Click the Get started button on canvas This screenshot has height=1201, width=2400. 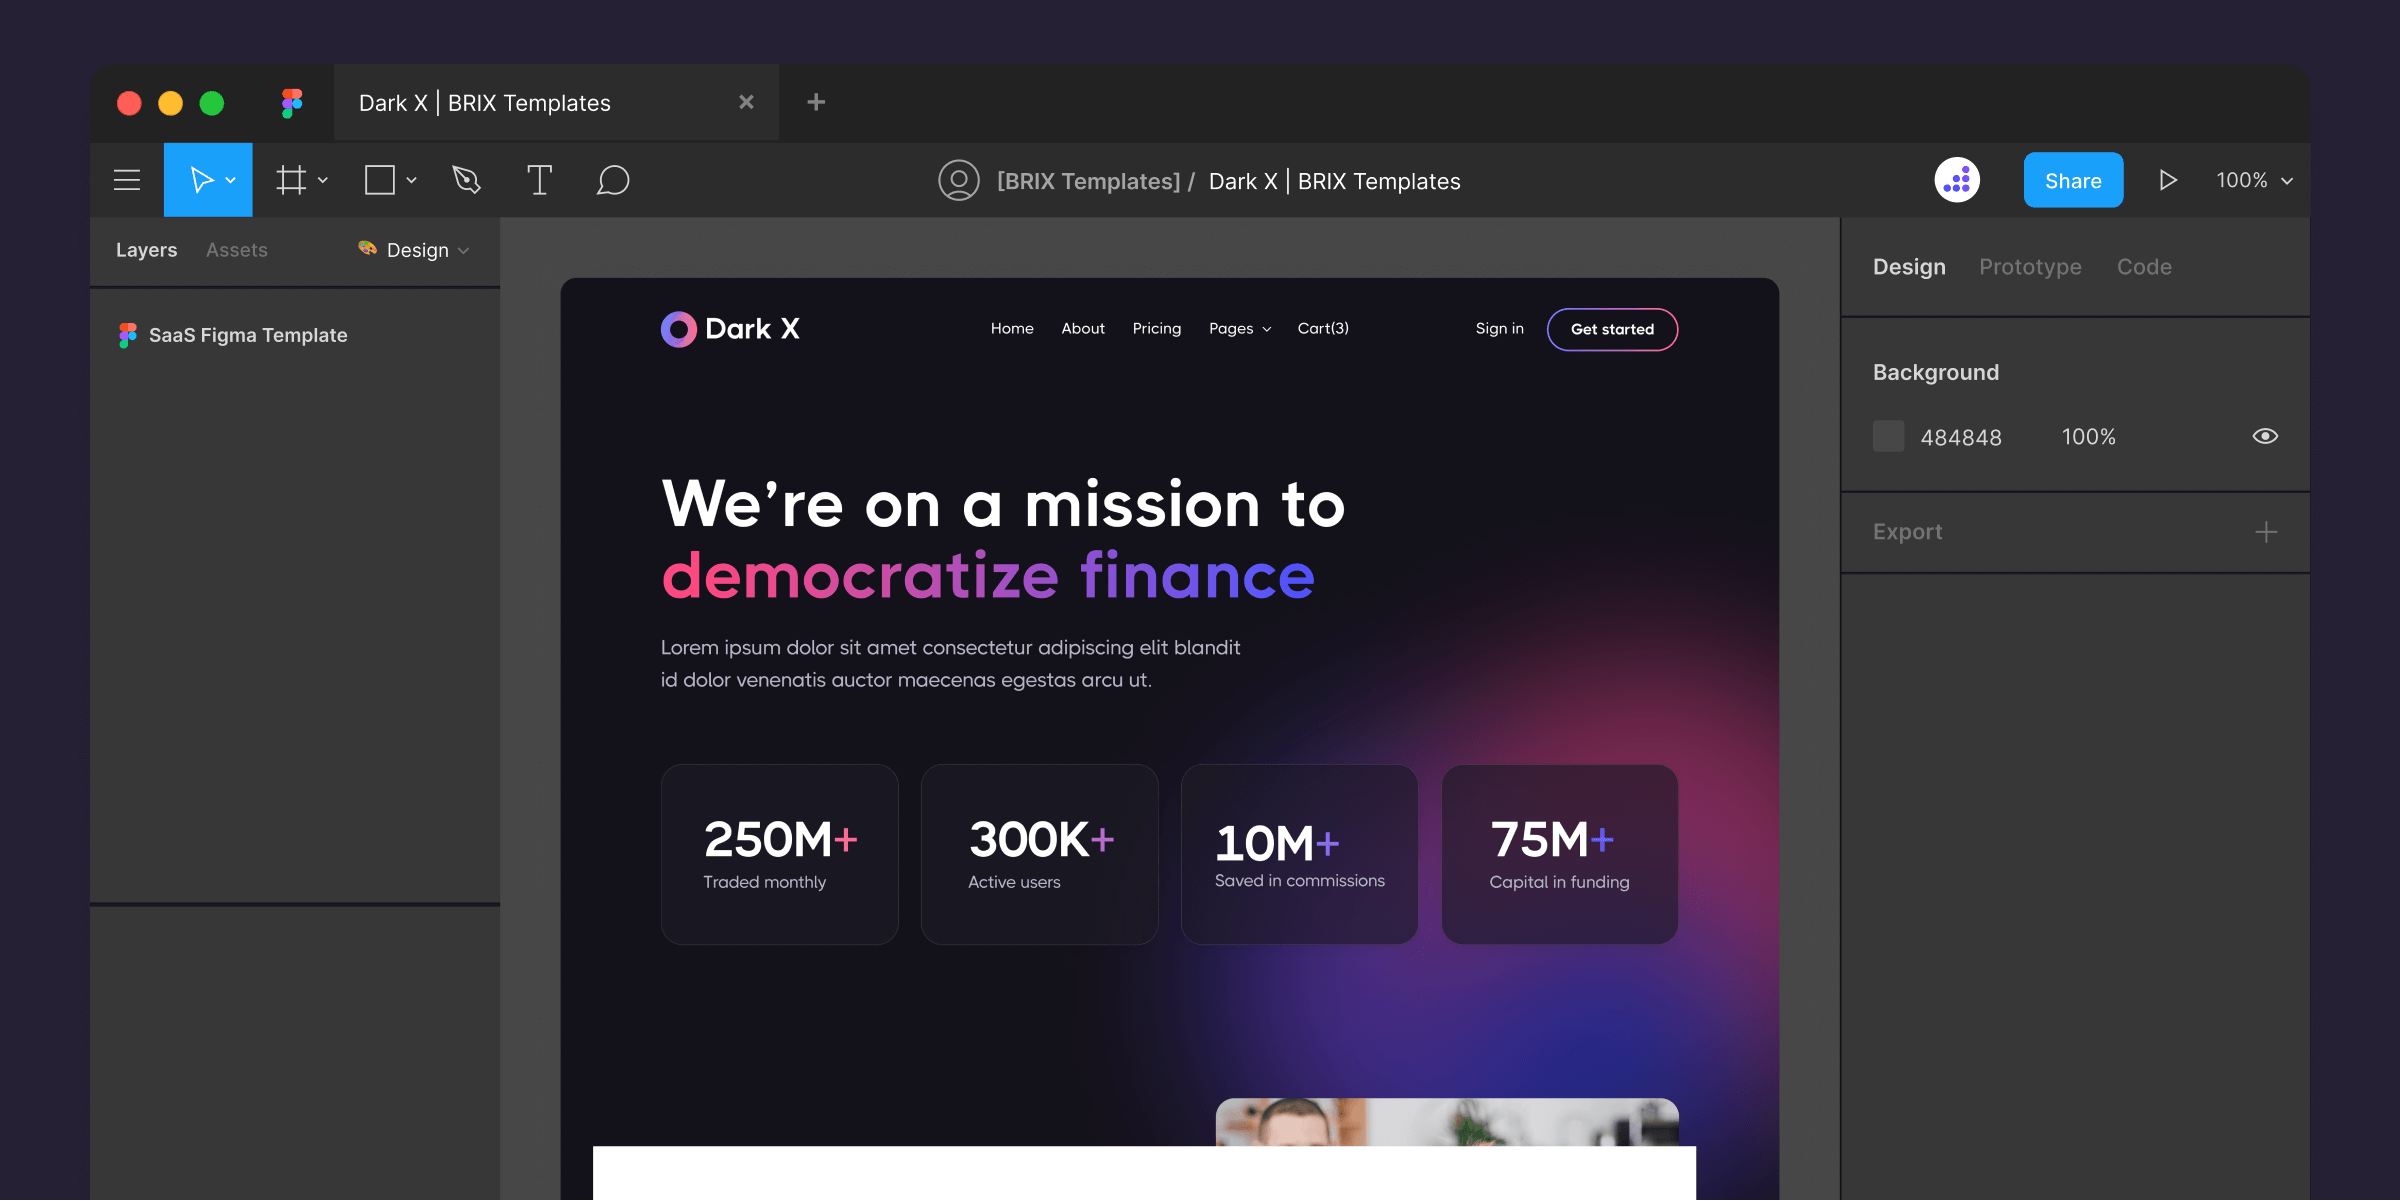tap(1613, 328)
